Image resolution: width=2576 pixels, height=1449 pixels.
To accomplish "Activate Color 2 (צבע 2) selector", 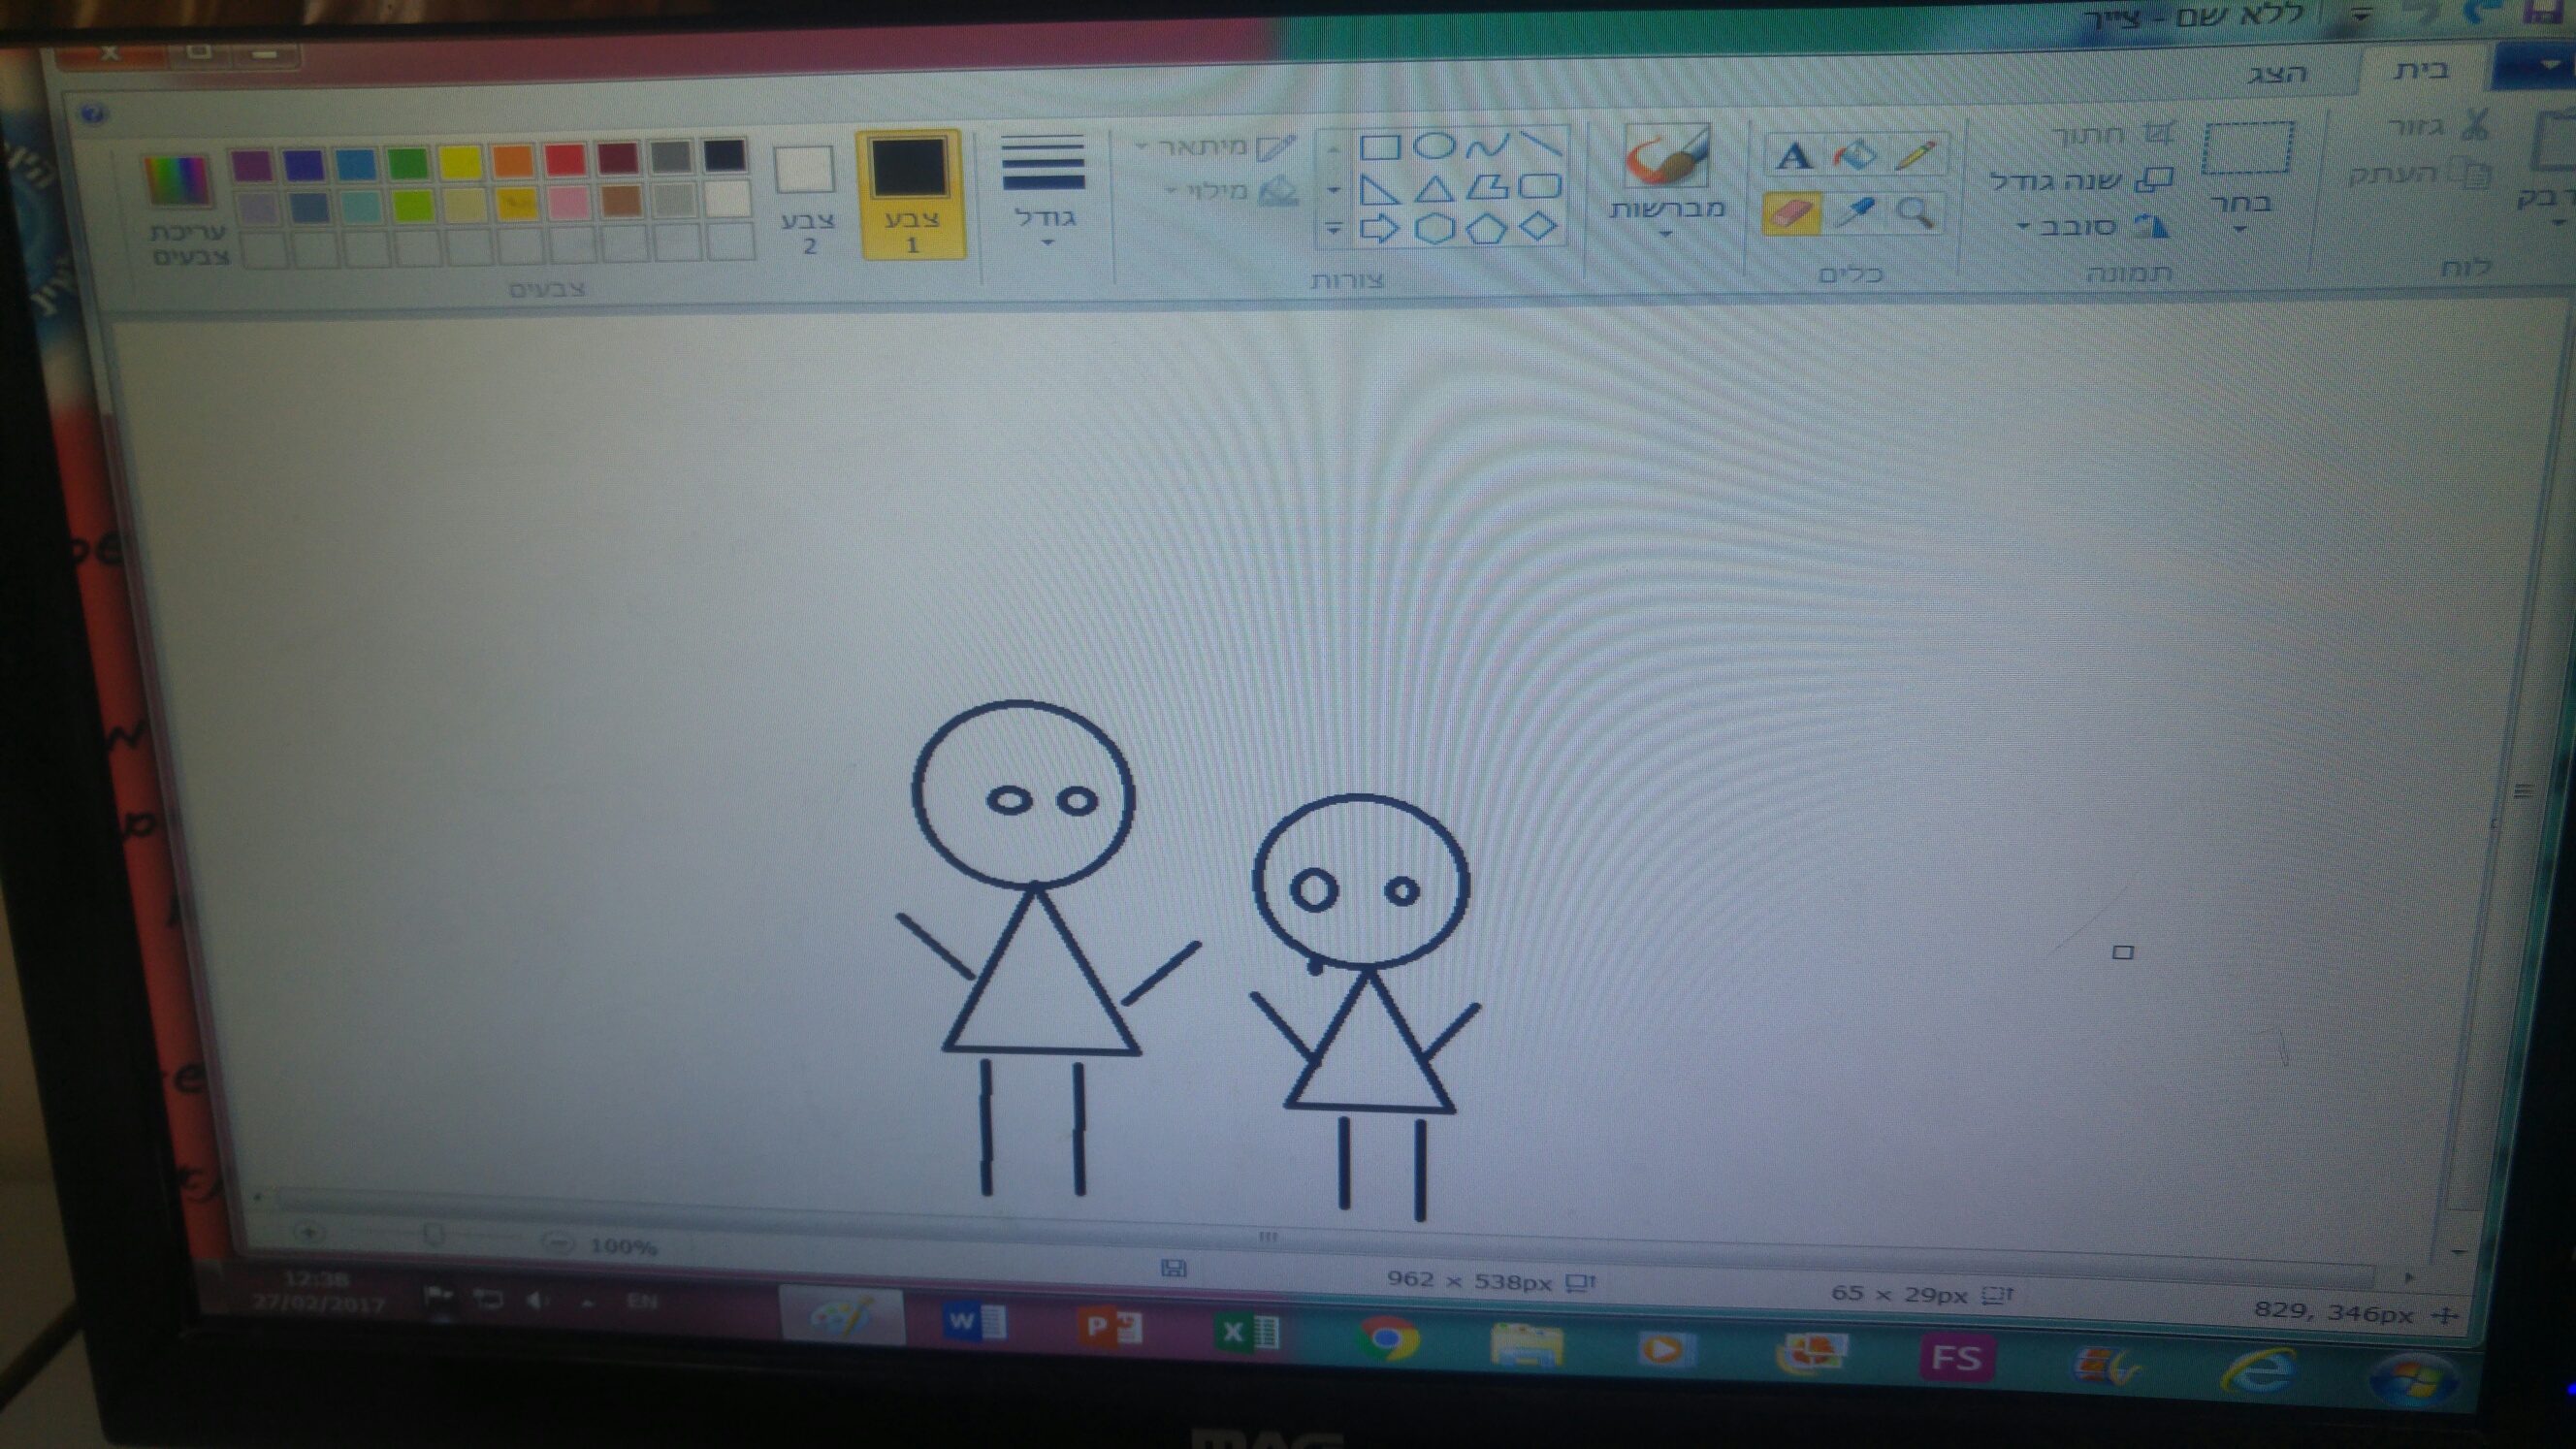I will click(806, 195).
